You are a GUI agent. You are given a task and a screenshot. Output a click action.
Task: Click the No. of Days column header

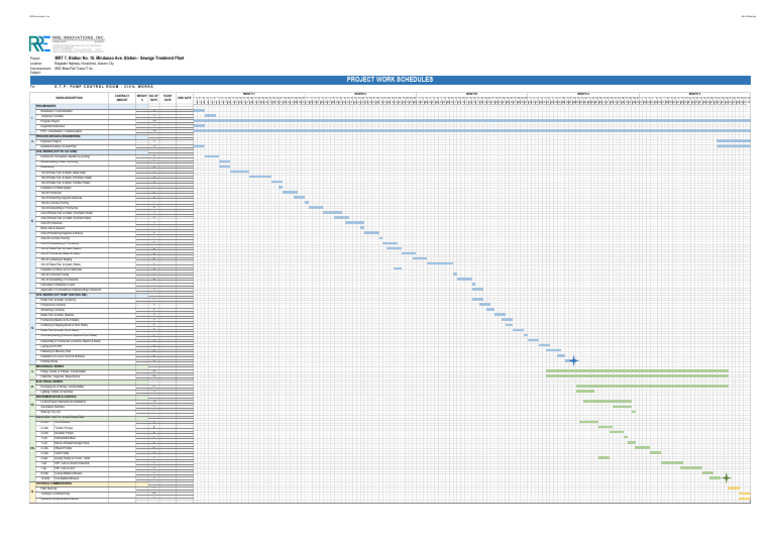(154, 98)
